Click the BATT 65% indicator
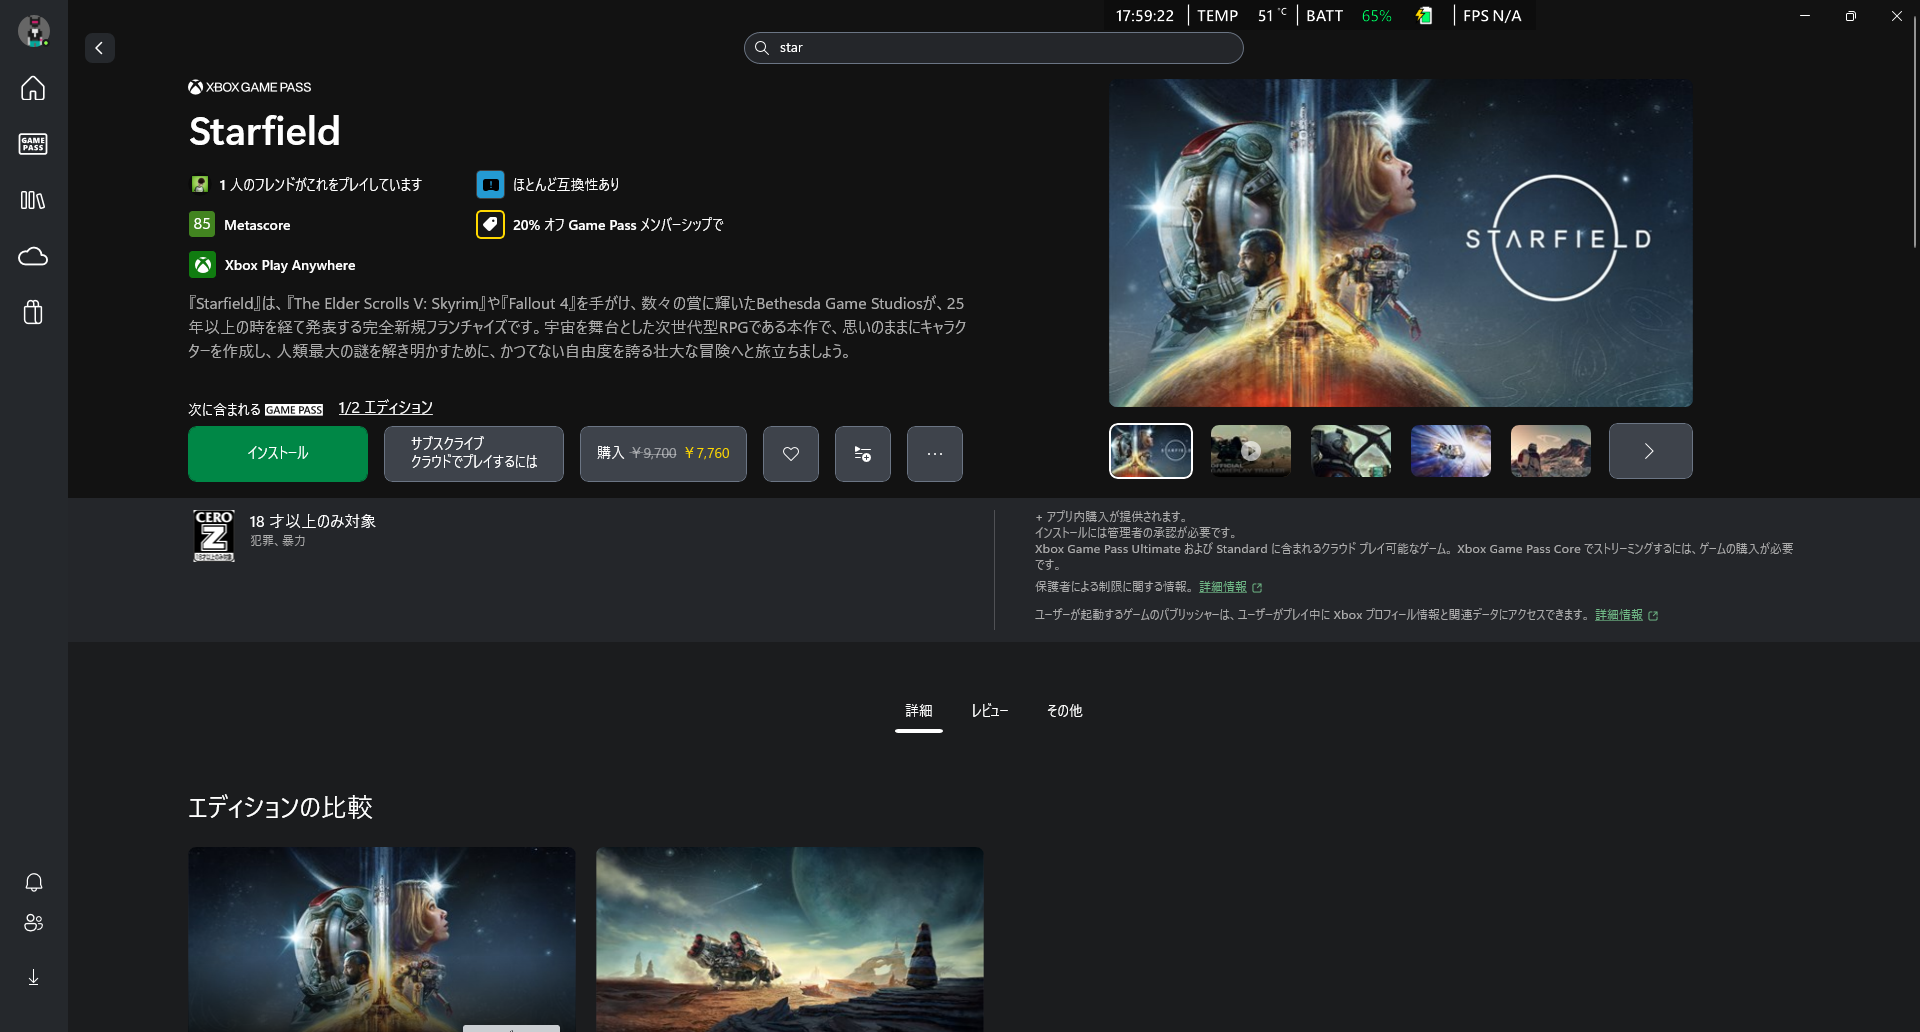The image size is (1920, 1032). [x=1349, y=16]
